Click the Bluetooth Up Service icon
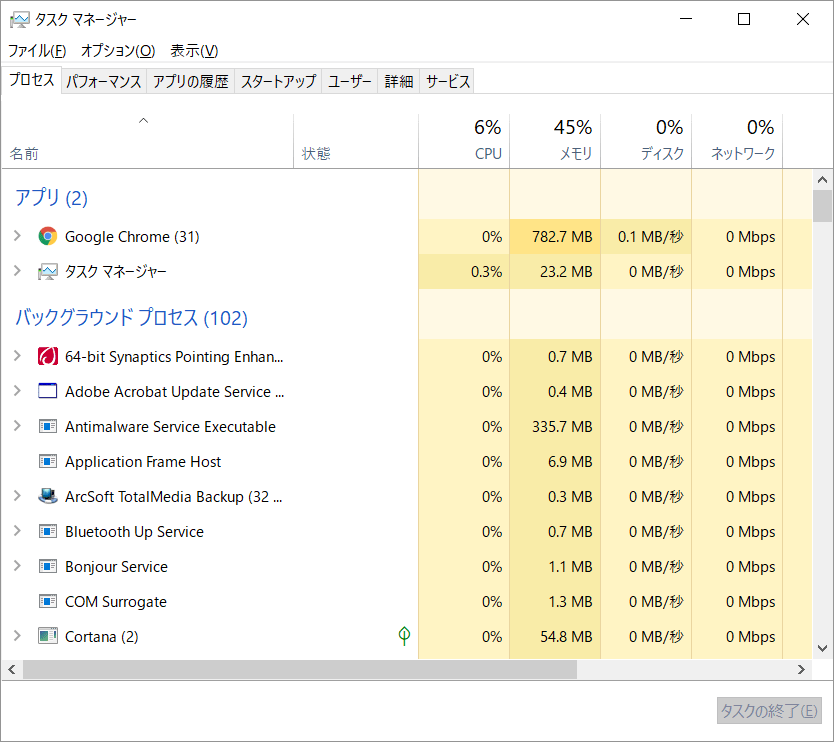Viewport: 834px width, 742px height. pos(47,531)
